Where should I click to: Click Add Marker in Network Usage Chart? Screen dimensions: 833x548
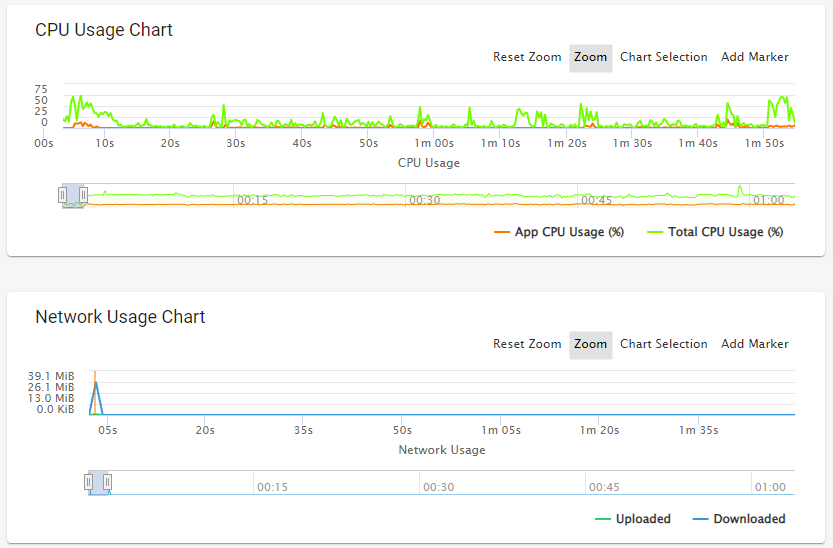click(x=754, y=344)
